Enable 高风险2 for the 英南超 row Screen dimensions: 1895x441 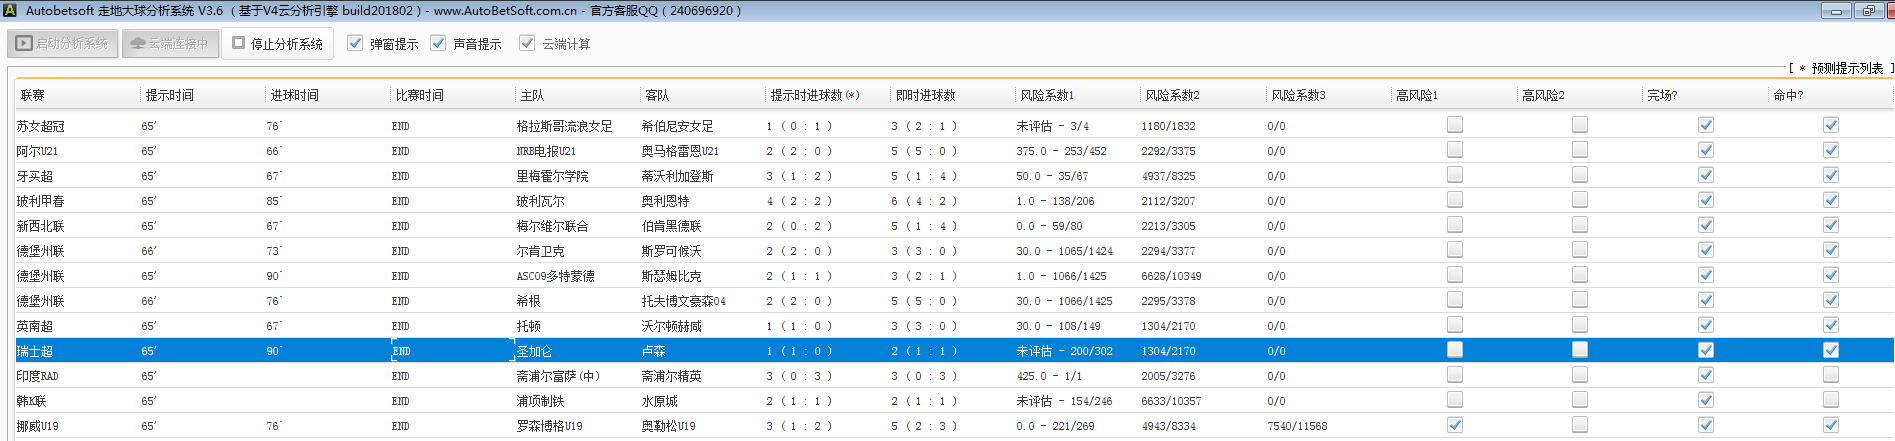(1580, 325)
